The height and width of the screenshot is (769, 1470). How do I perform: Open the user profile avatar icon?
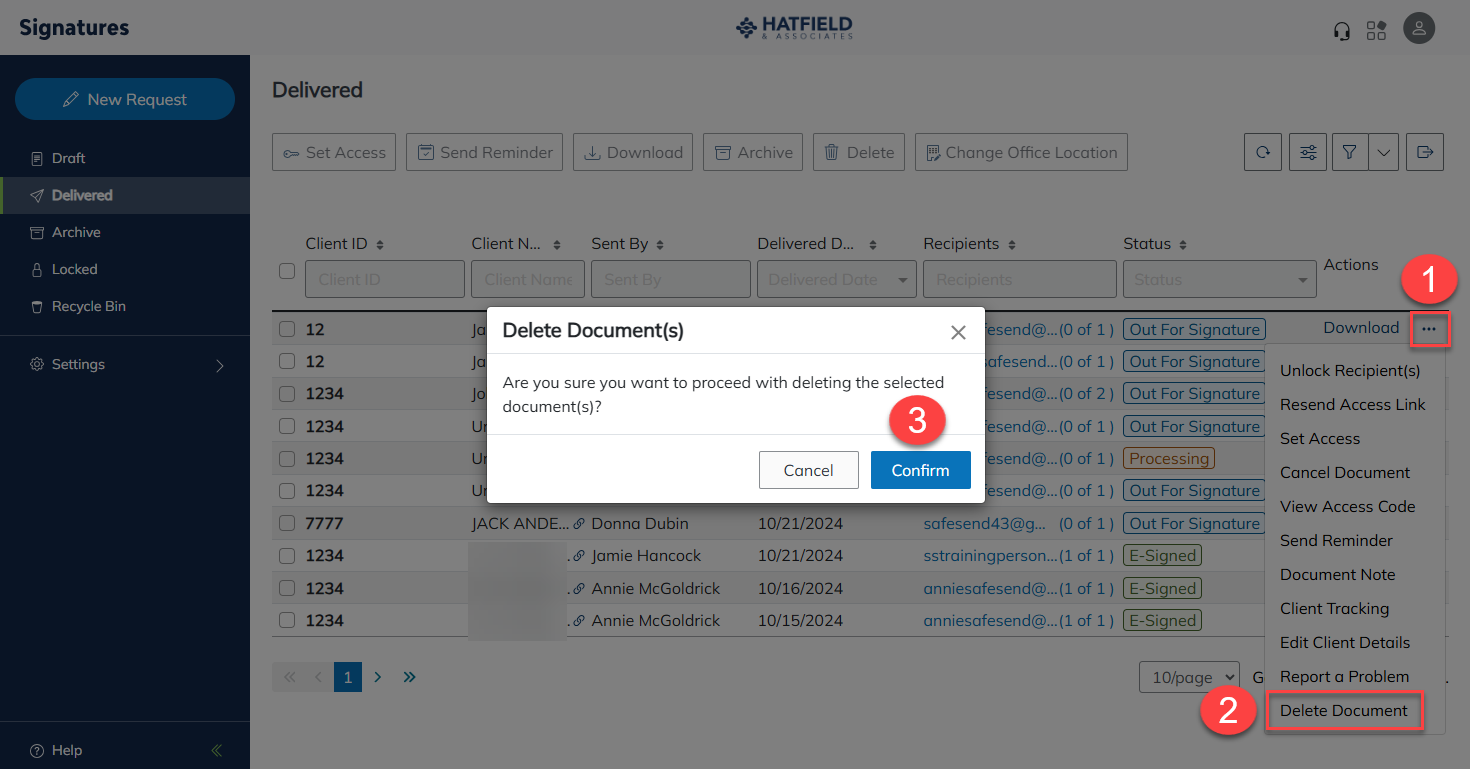pyautogui.click(x=1419, y=28)
